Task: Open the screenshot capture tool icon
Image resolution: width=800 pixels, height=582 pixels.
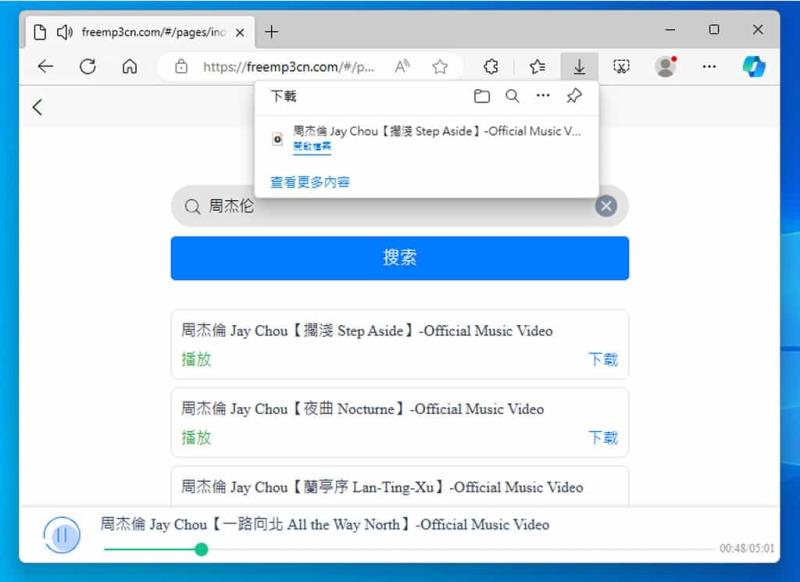Action: pos(621,66)
